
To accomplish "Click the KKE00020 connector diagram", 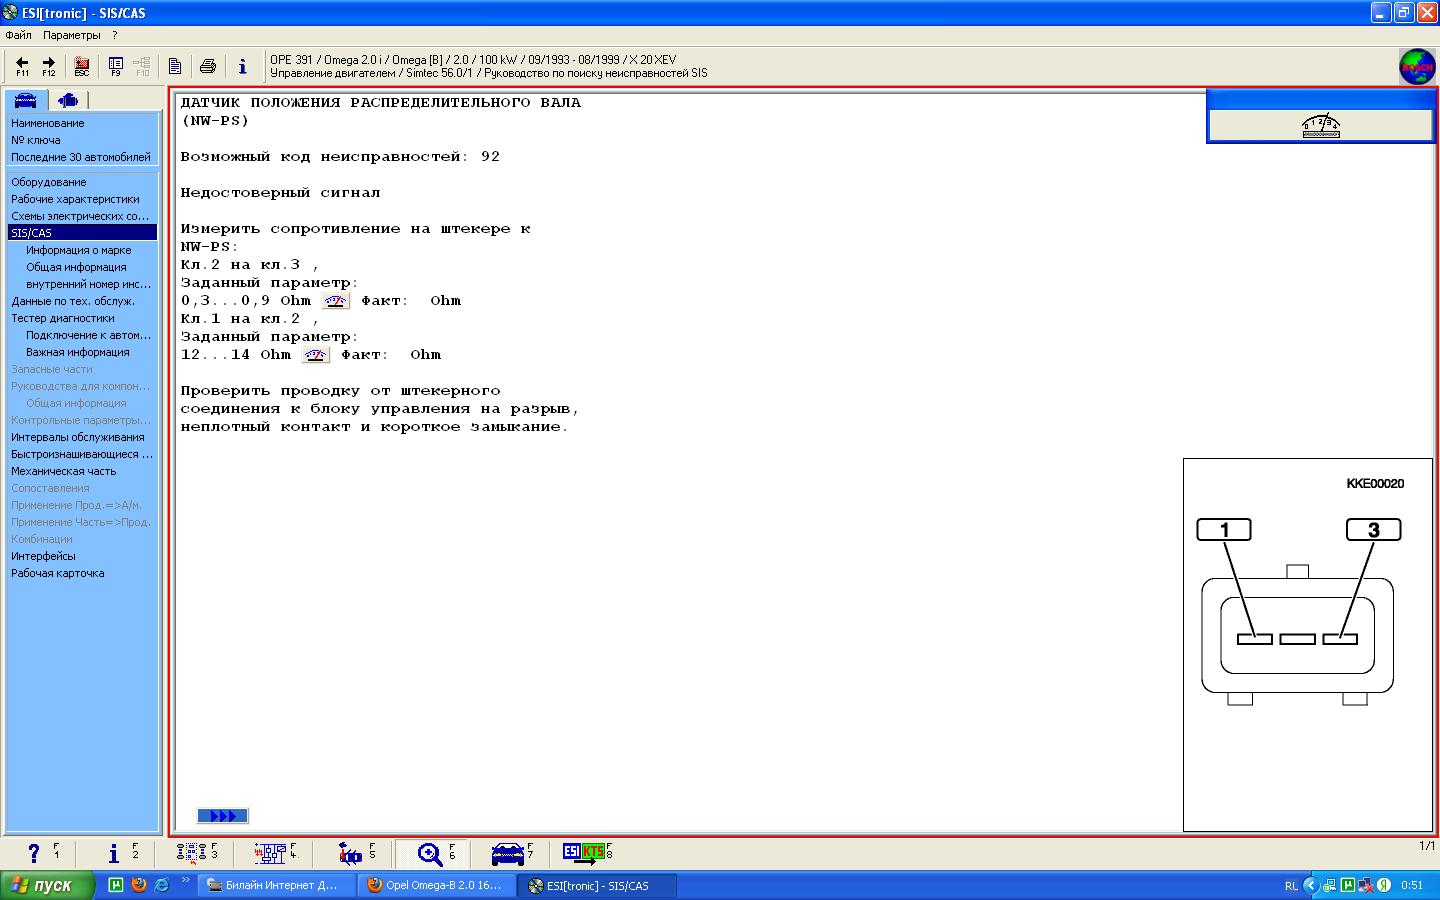I will point(1308,645).
